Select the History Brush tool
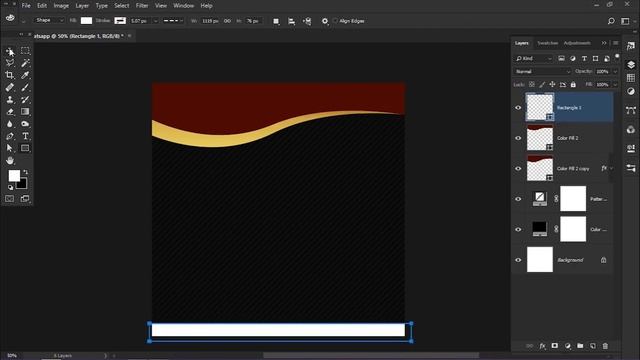Viewport: 640px width, 360px height. point(25,100)
